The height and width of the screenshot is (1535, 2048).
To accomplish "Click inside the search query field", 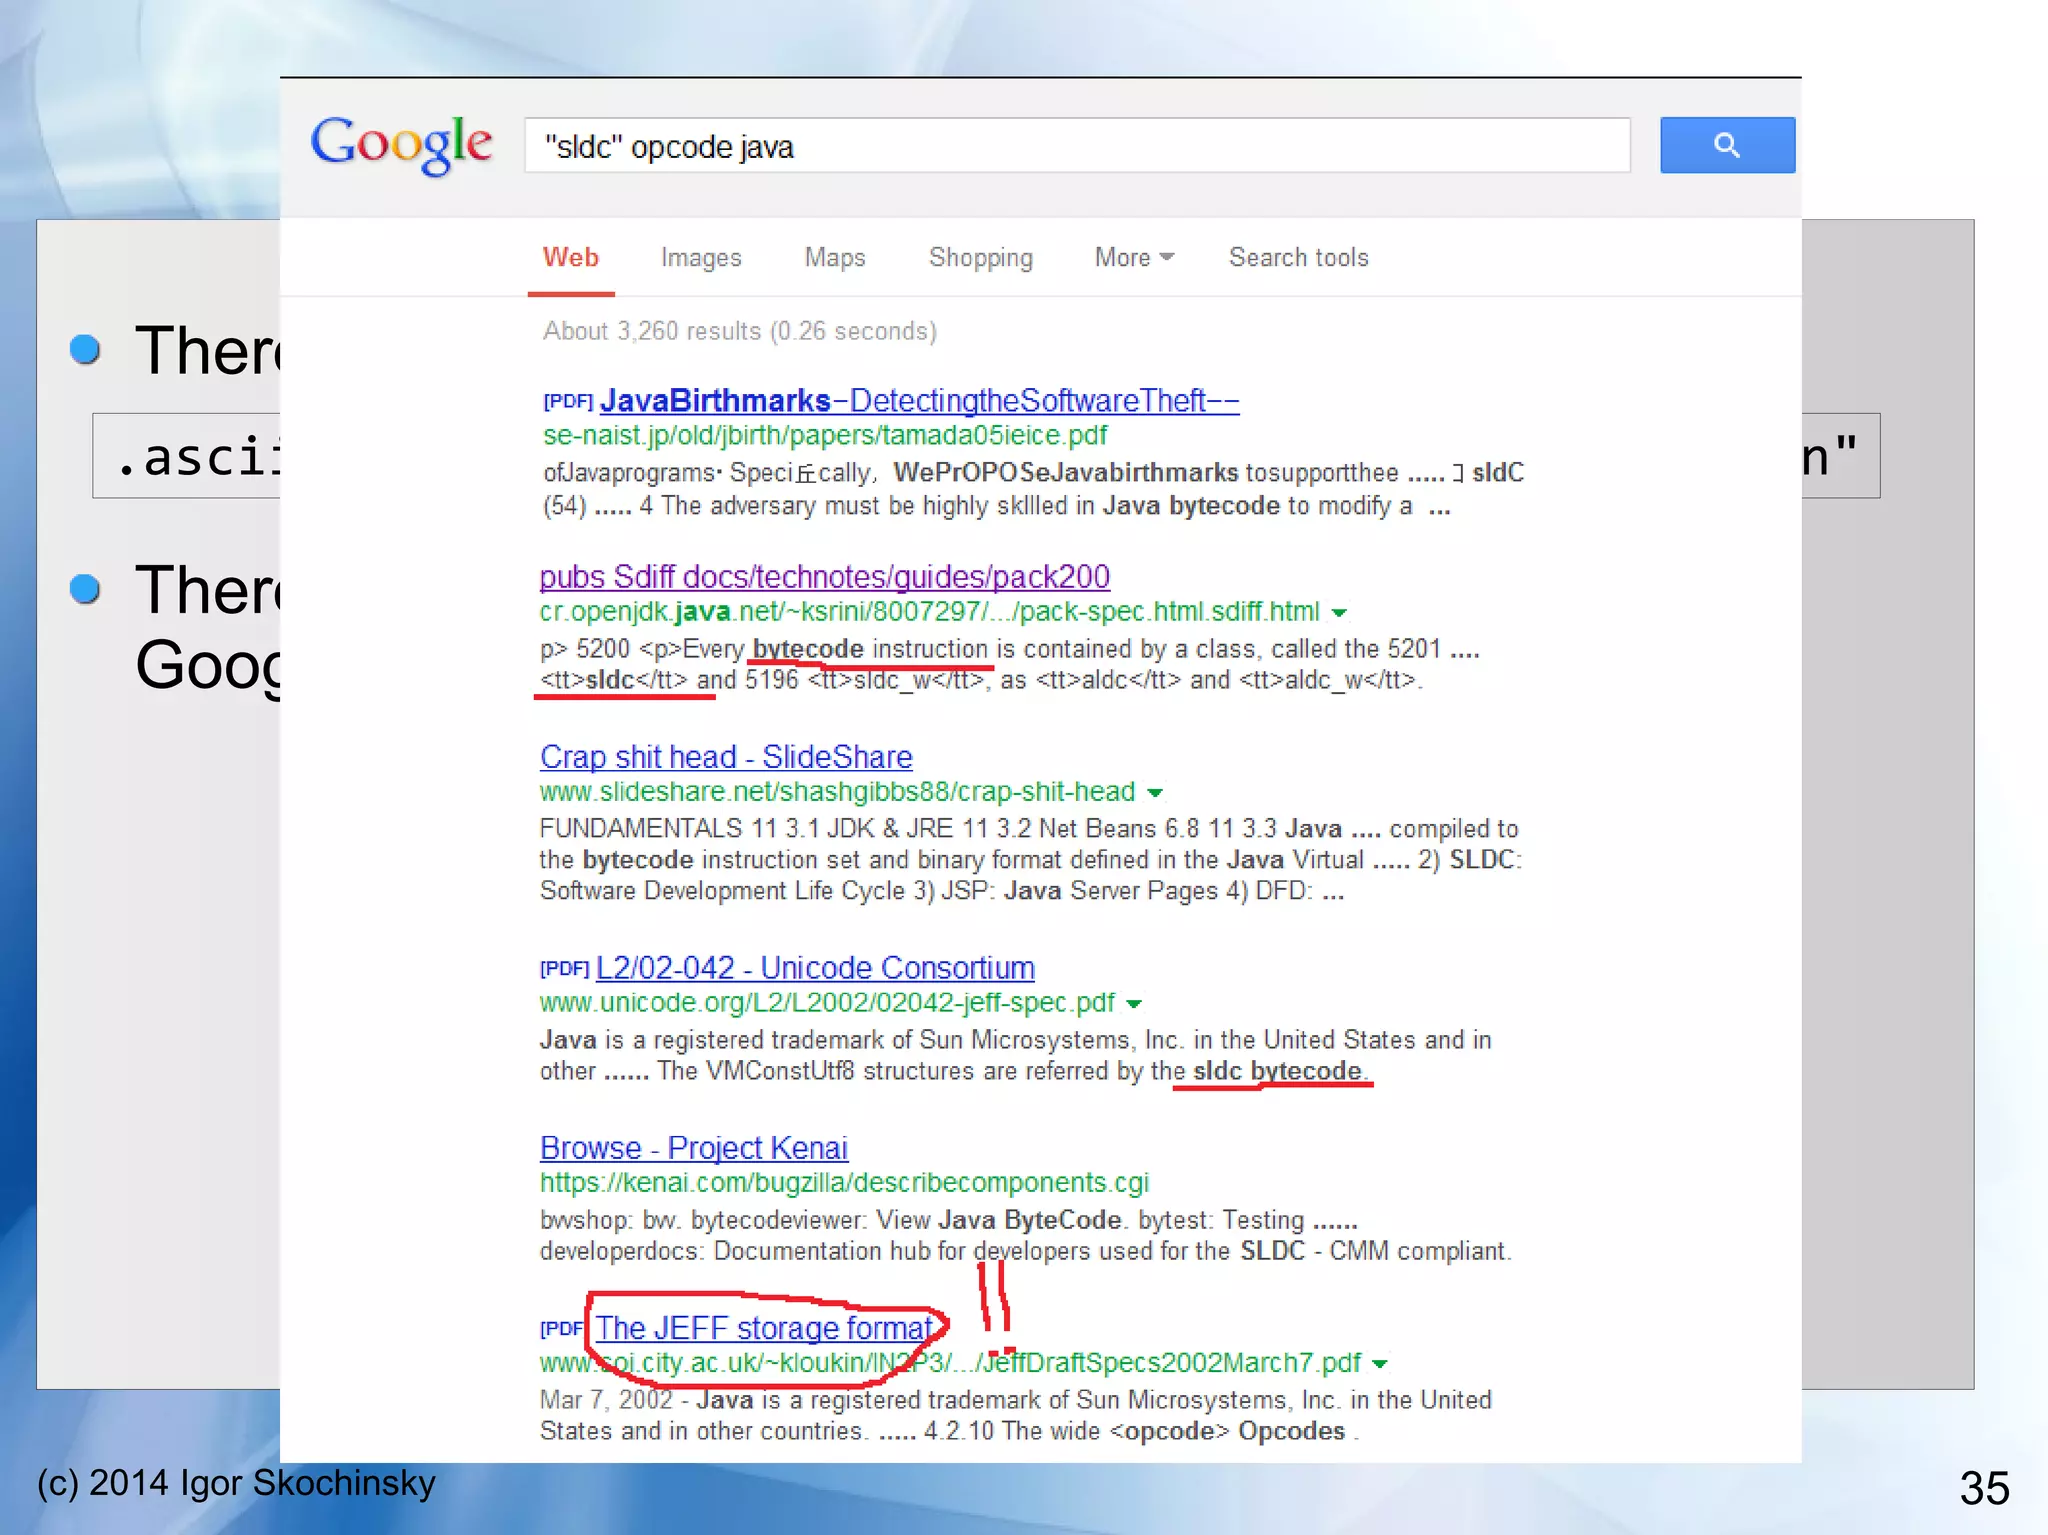I will pyautogui.click(x=1076, y=146).
